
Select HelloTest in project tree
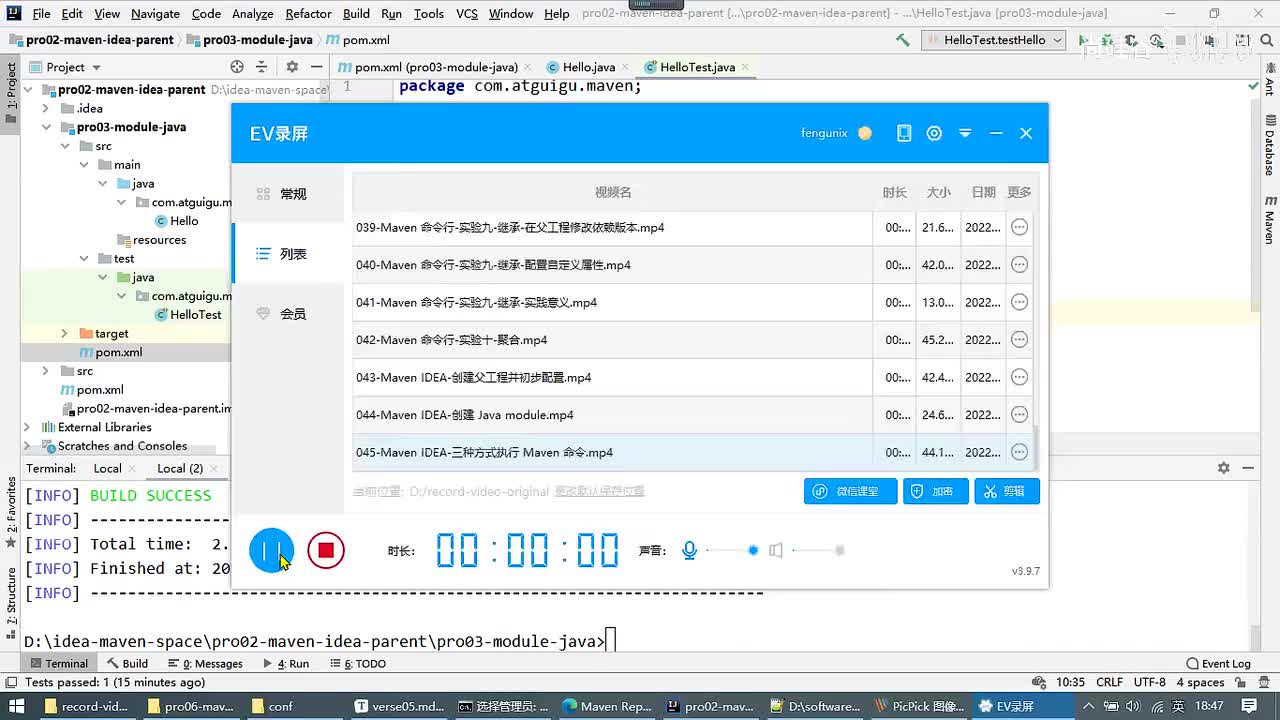point(188,314)
